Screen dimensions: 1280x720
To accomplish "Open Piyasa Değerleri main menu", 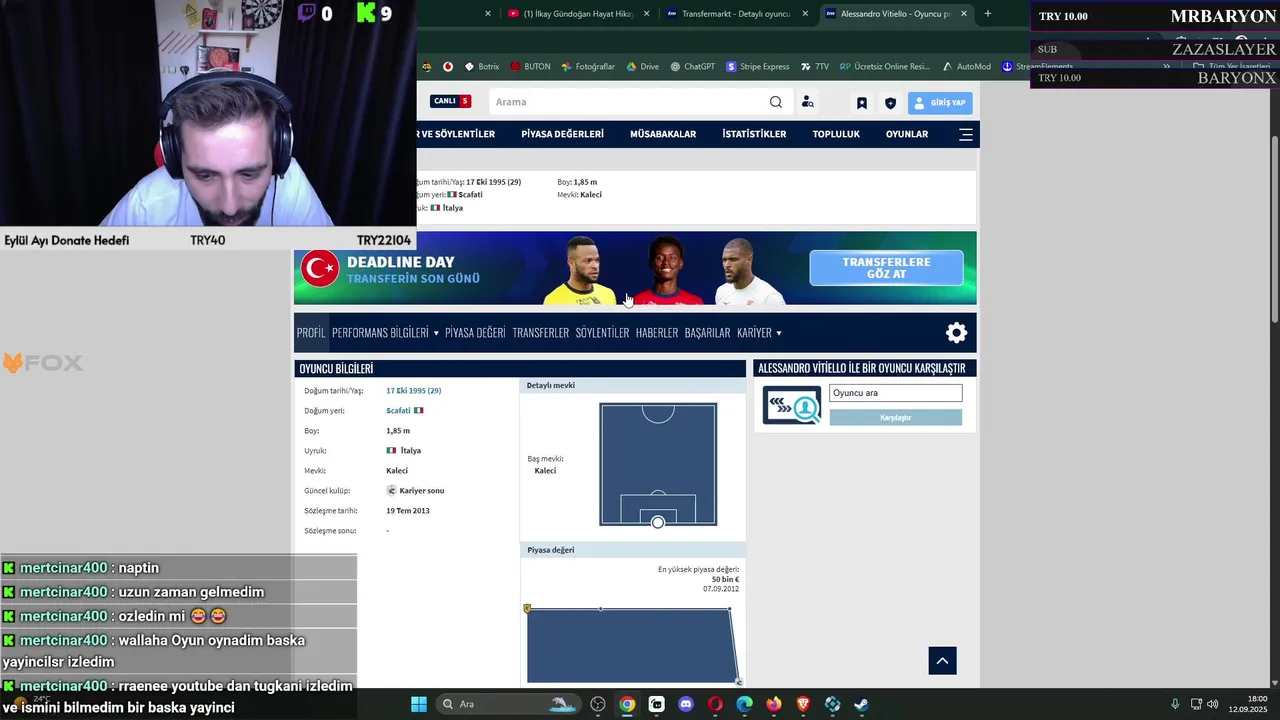I will coord(562,134).
